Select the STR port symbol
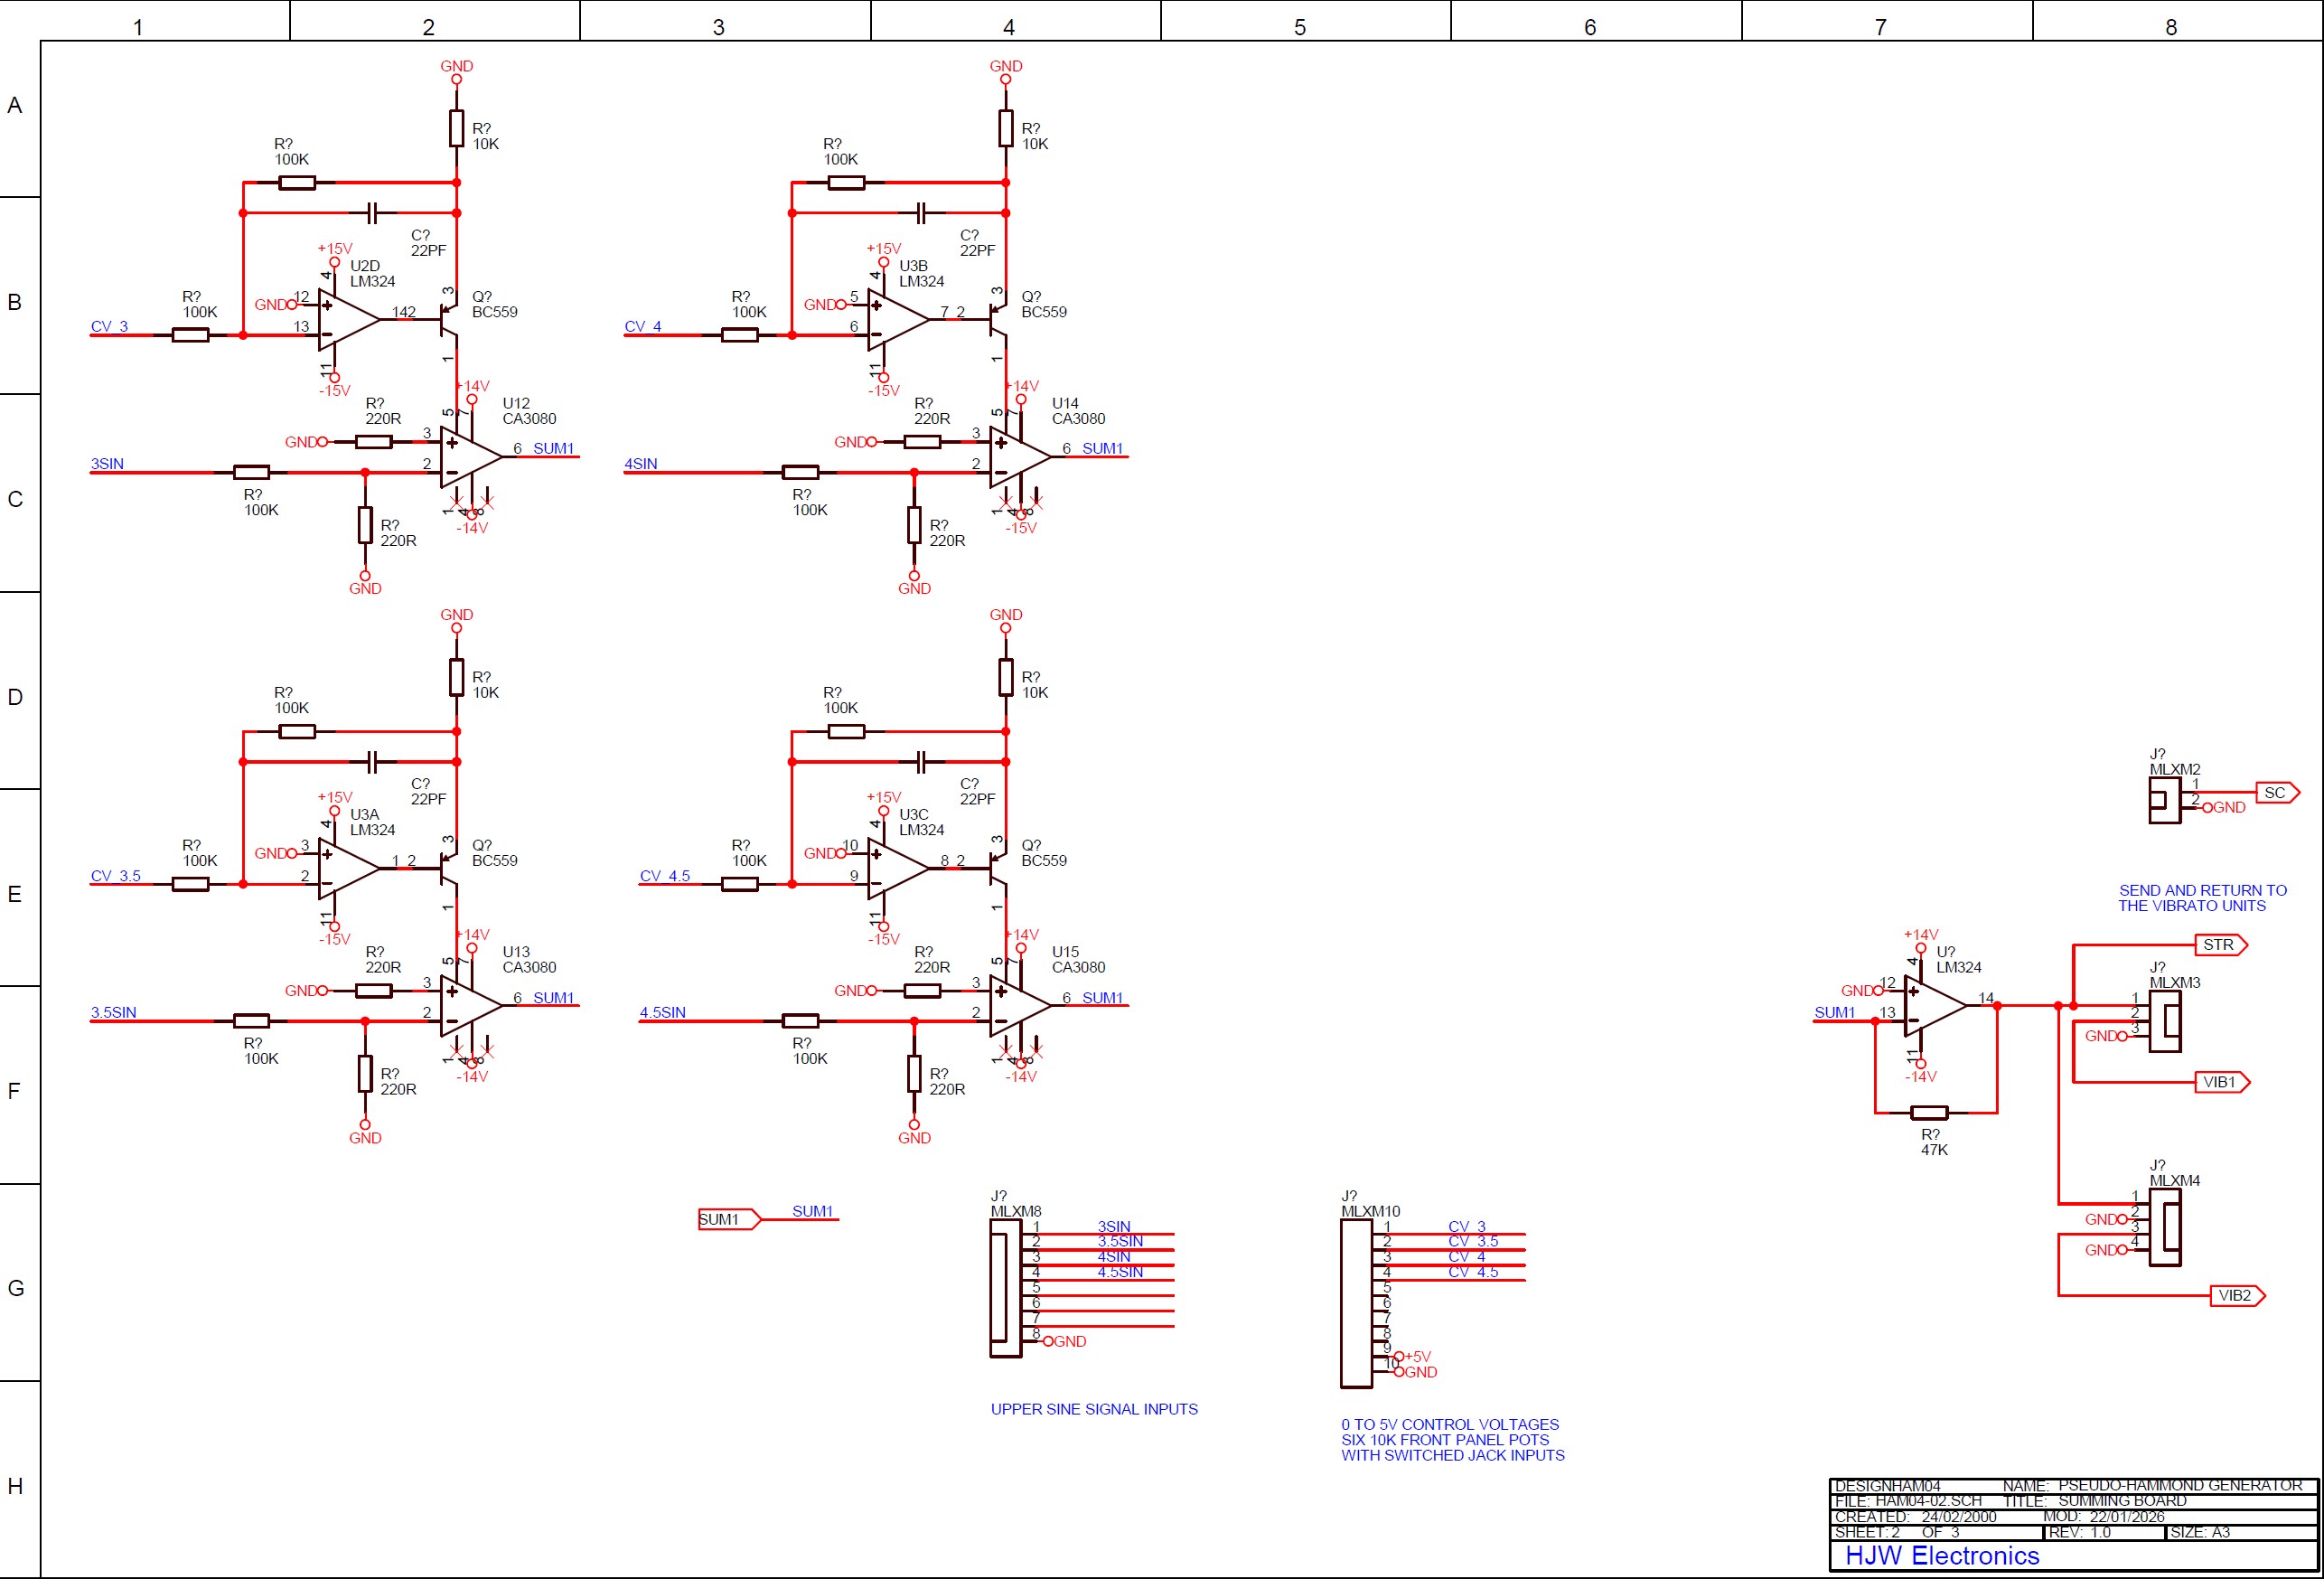The width and height of the screenshot is (2324, 1579). pos(2220,945)
